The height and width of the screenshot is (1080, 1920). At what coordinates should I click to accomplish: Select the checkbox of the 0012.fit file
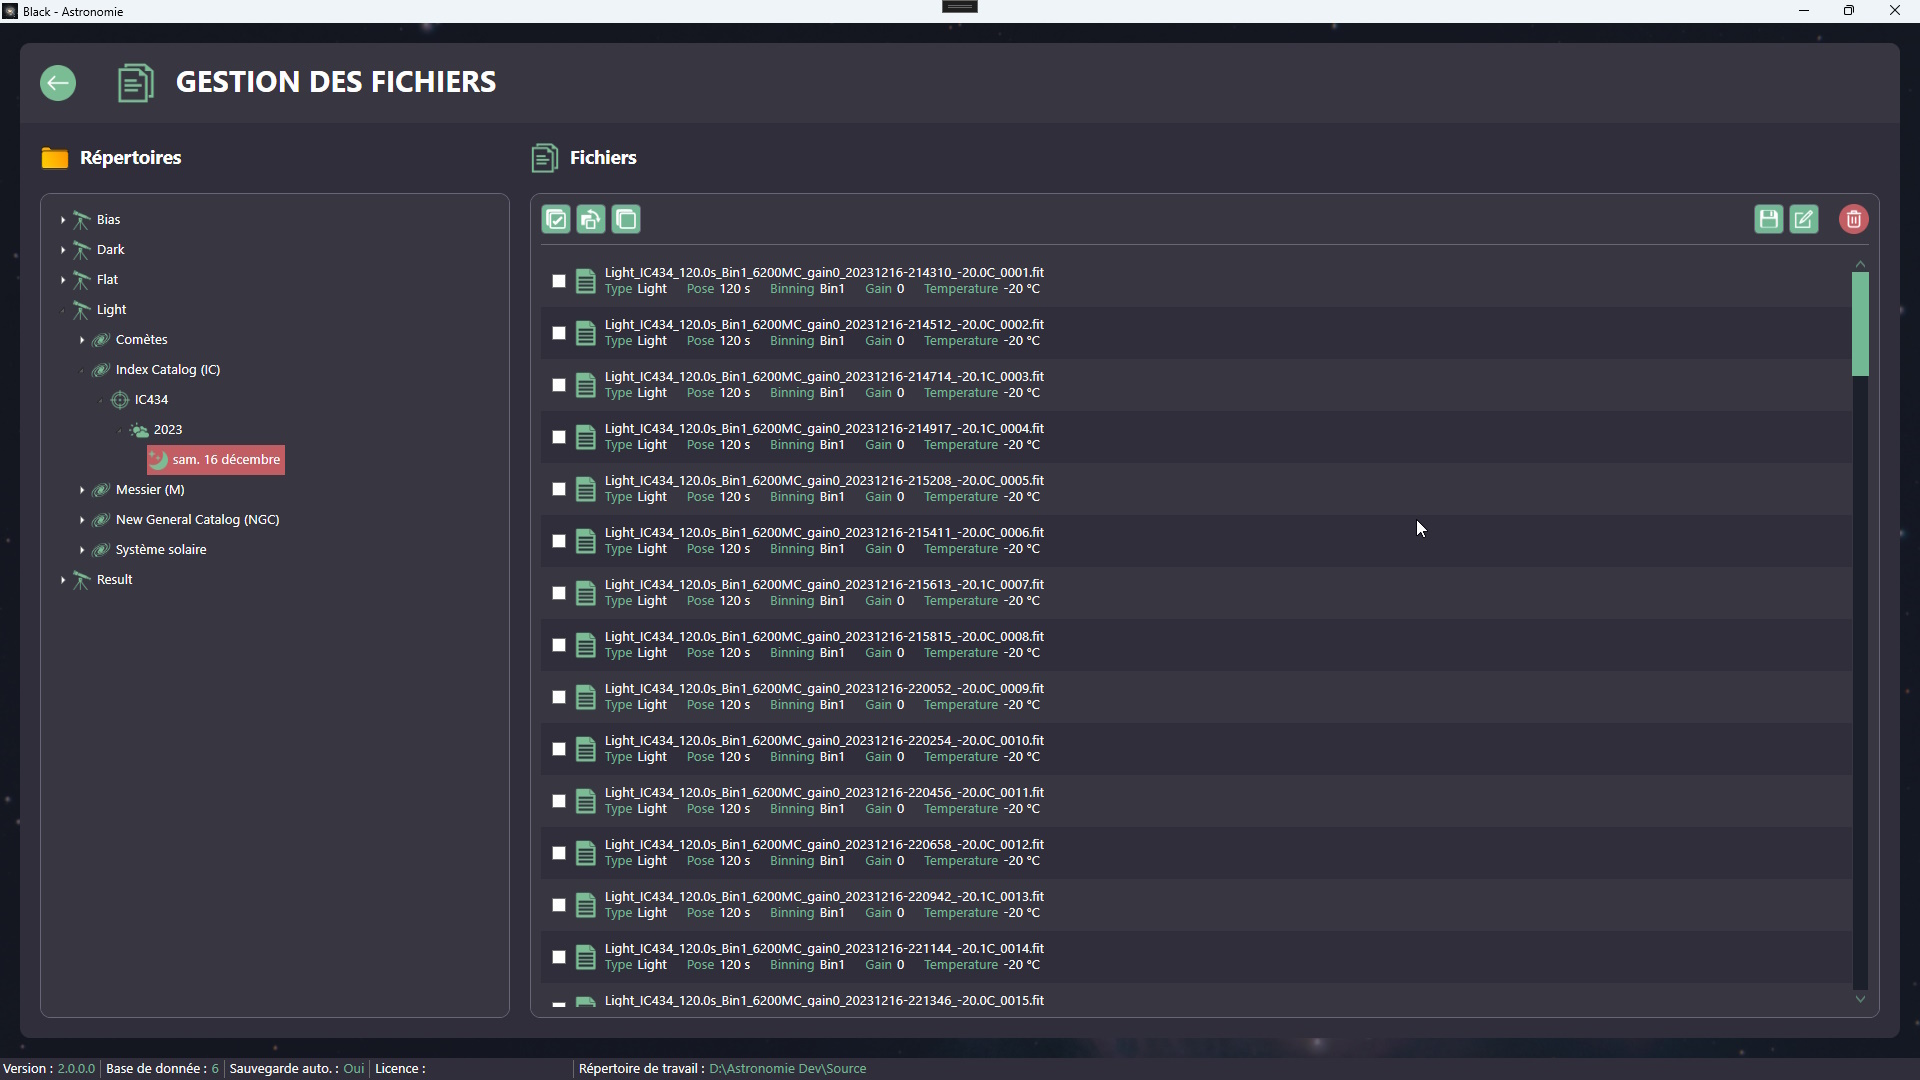[x=559, y=853]
